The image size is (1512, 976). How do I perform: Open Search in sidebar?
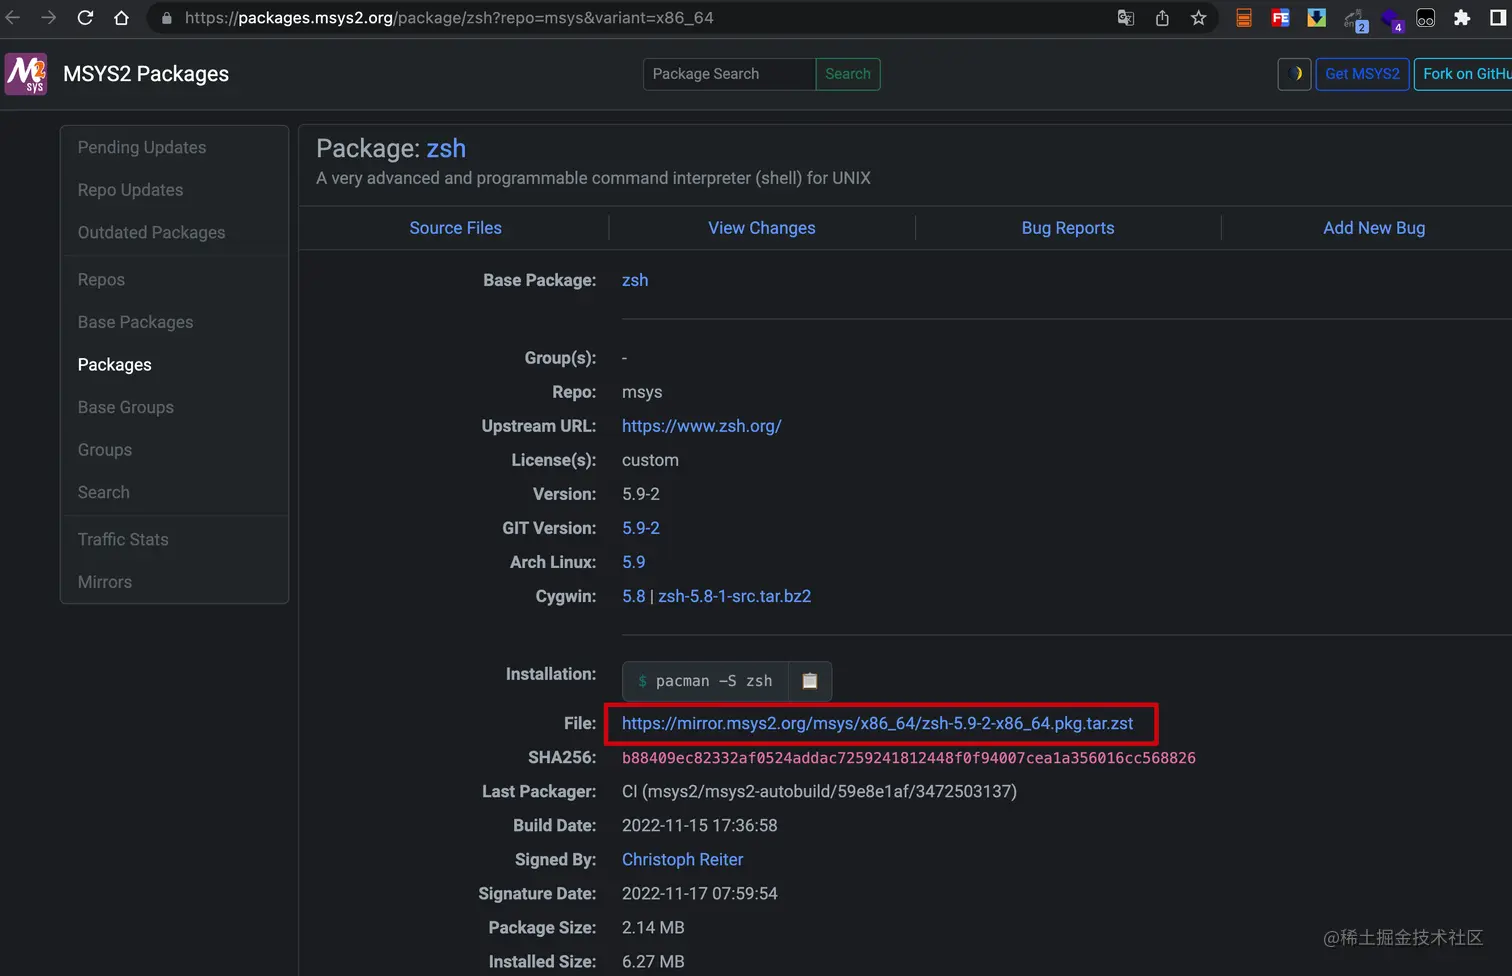(103, 492)
